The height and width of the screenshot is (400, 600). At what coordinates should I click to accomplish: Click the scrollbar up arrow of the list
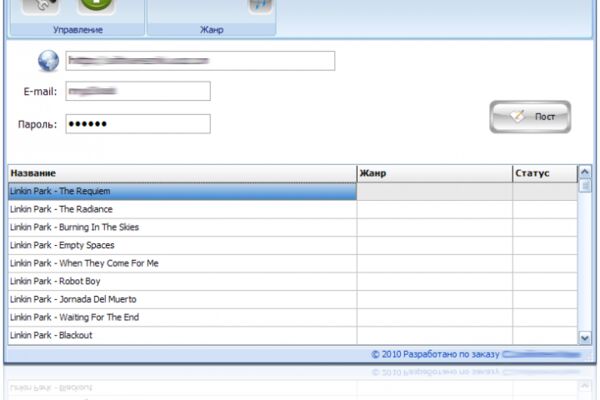click(585, 172)
